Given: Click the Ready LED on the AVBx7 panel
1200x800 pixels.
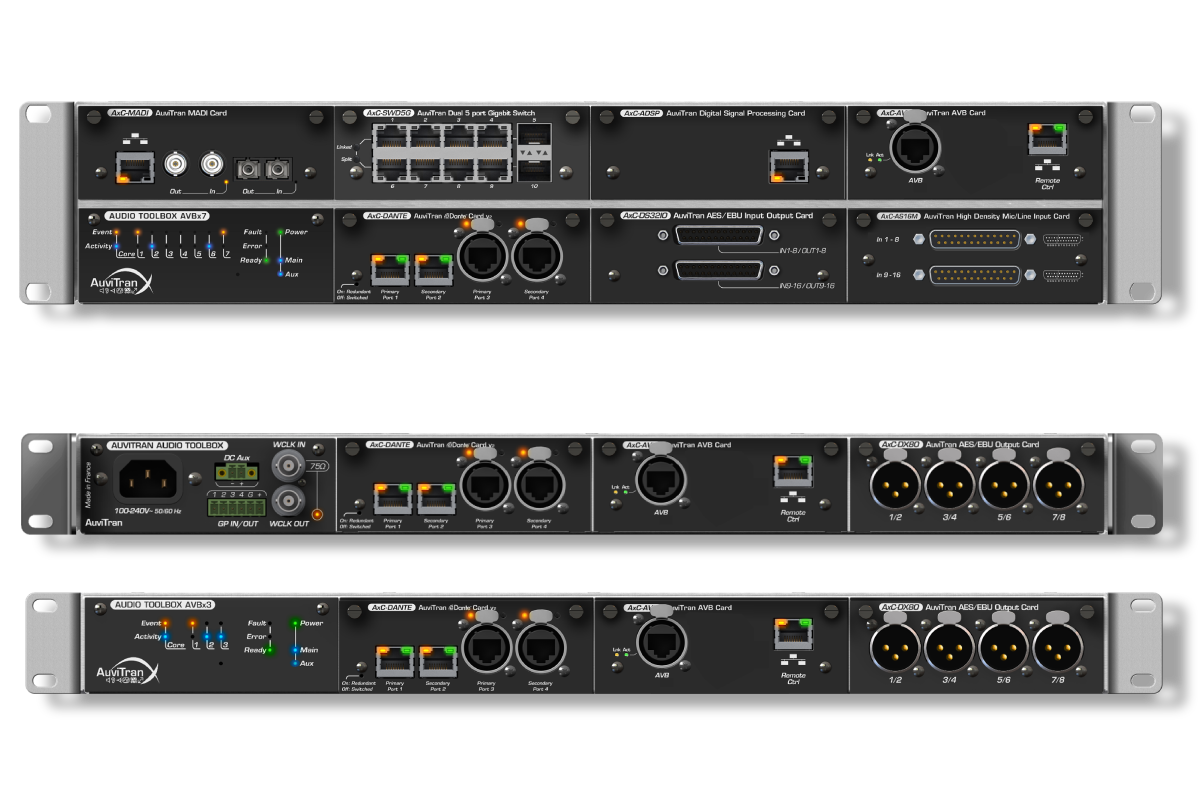Looking at the screenshot, I should 268,260.
